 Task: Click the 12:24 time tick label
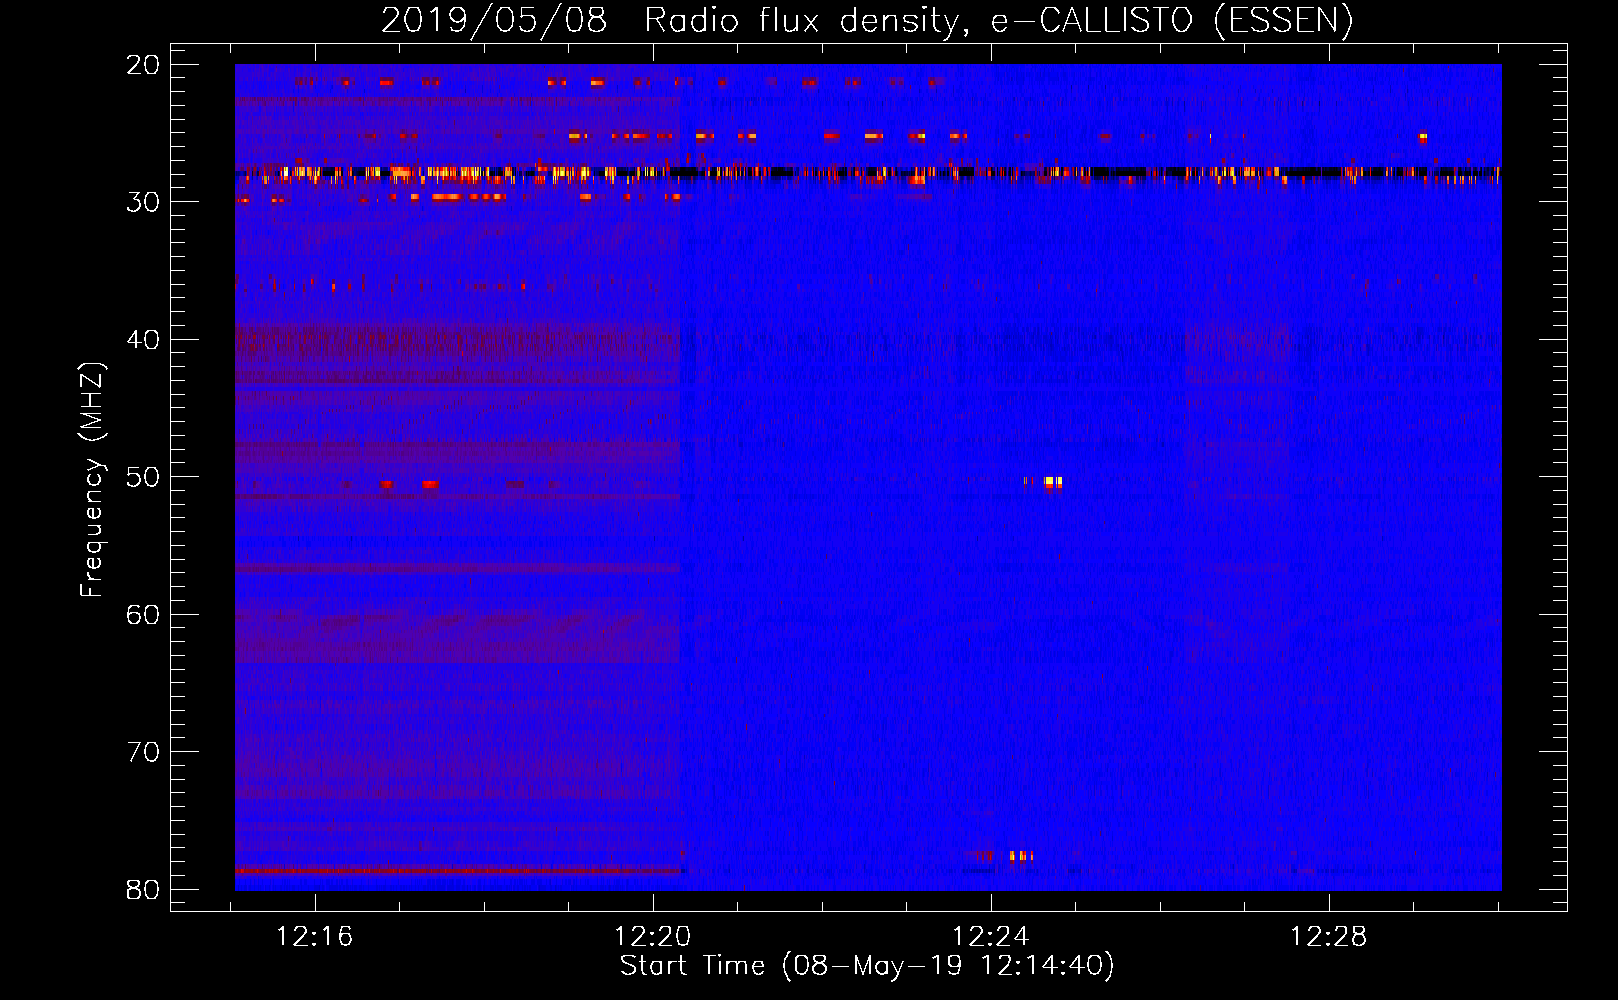point(991,937)
